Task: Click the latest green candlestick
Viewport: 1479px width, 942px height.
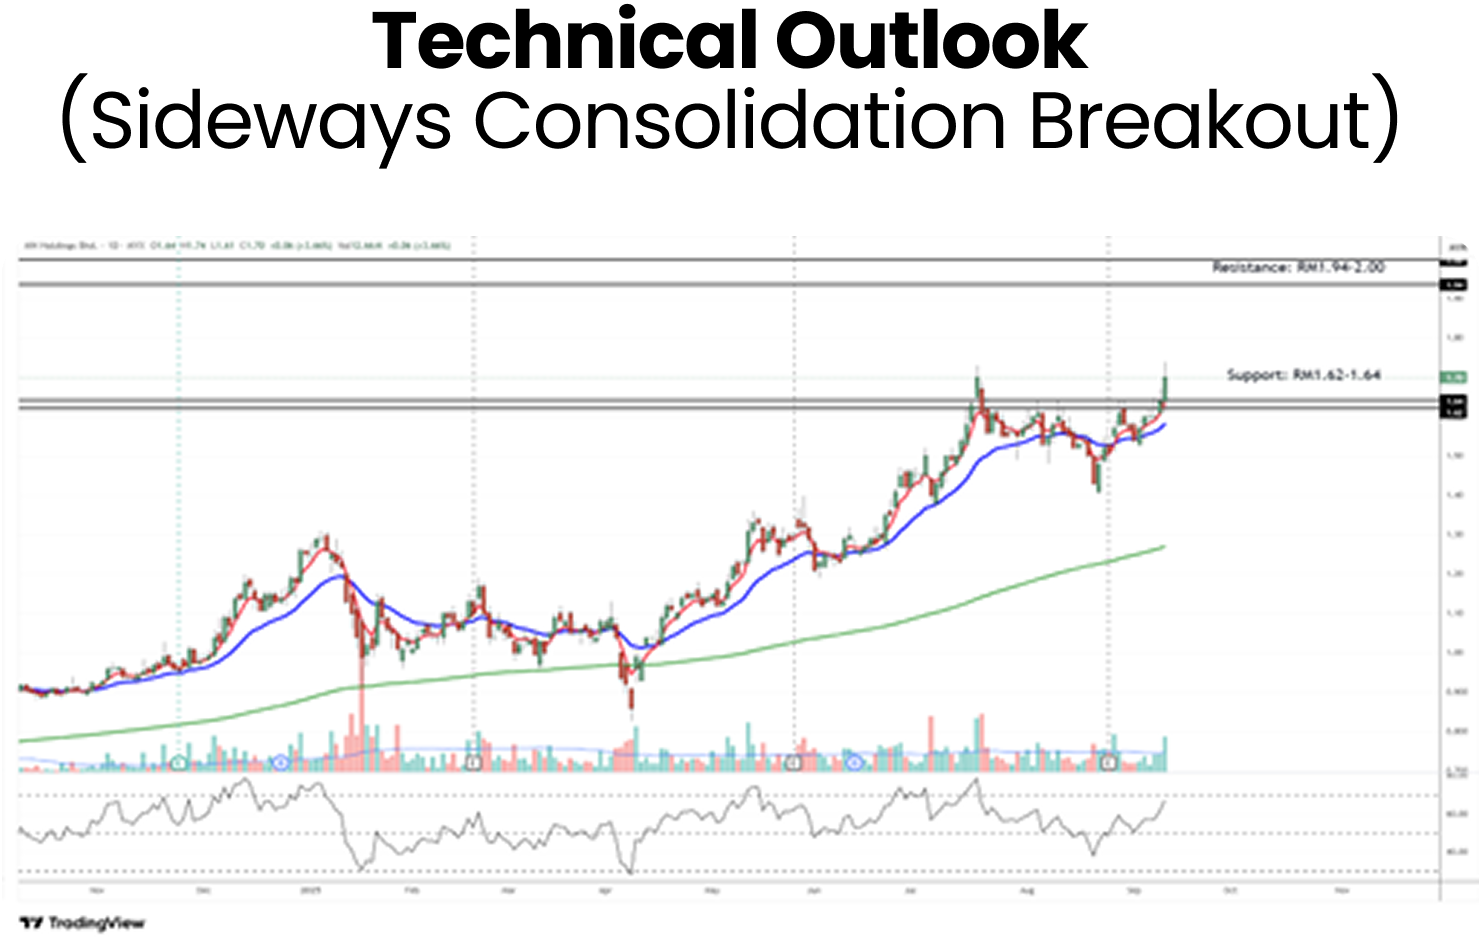Action: point(1164,388)
